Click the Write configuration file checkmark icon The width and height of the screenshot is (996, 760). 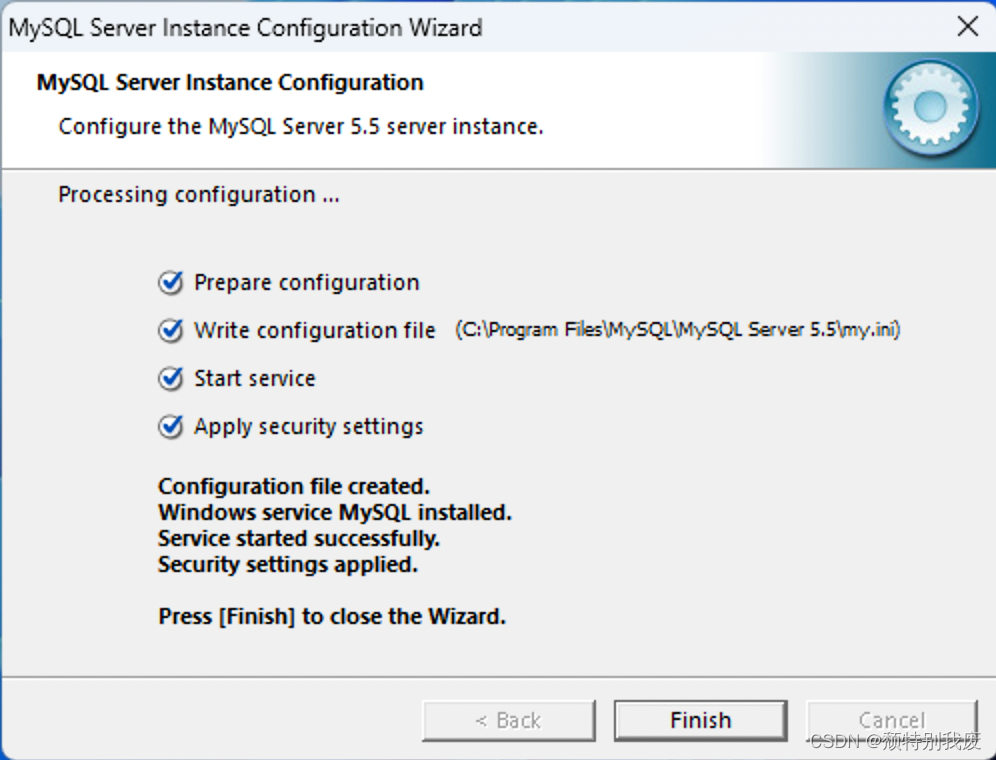pos(170,331)
